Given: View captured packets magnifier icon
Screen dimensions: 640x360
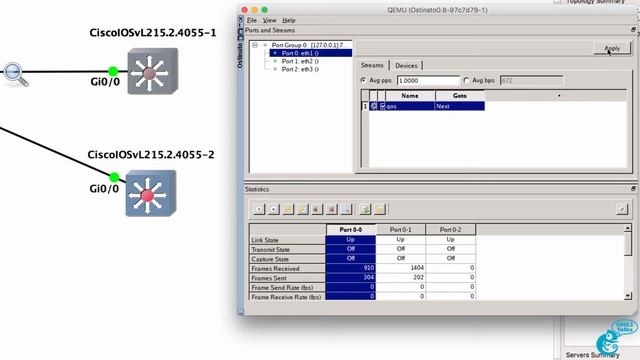Looking at the screenshot, I should 346,209.
